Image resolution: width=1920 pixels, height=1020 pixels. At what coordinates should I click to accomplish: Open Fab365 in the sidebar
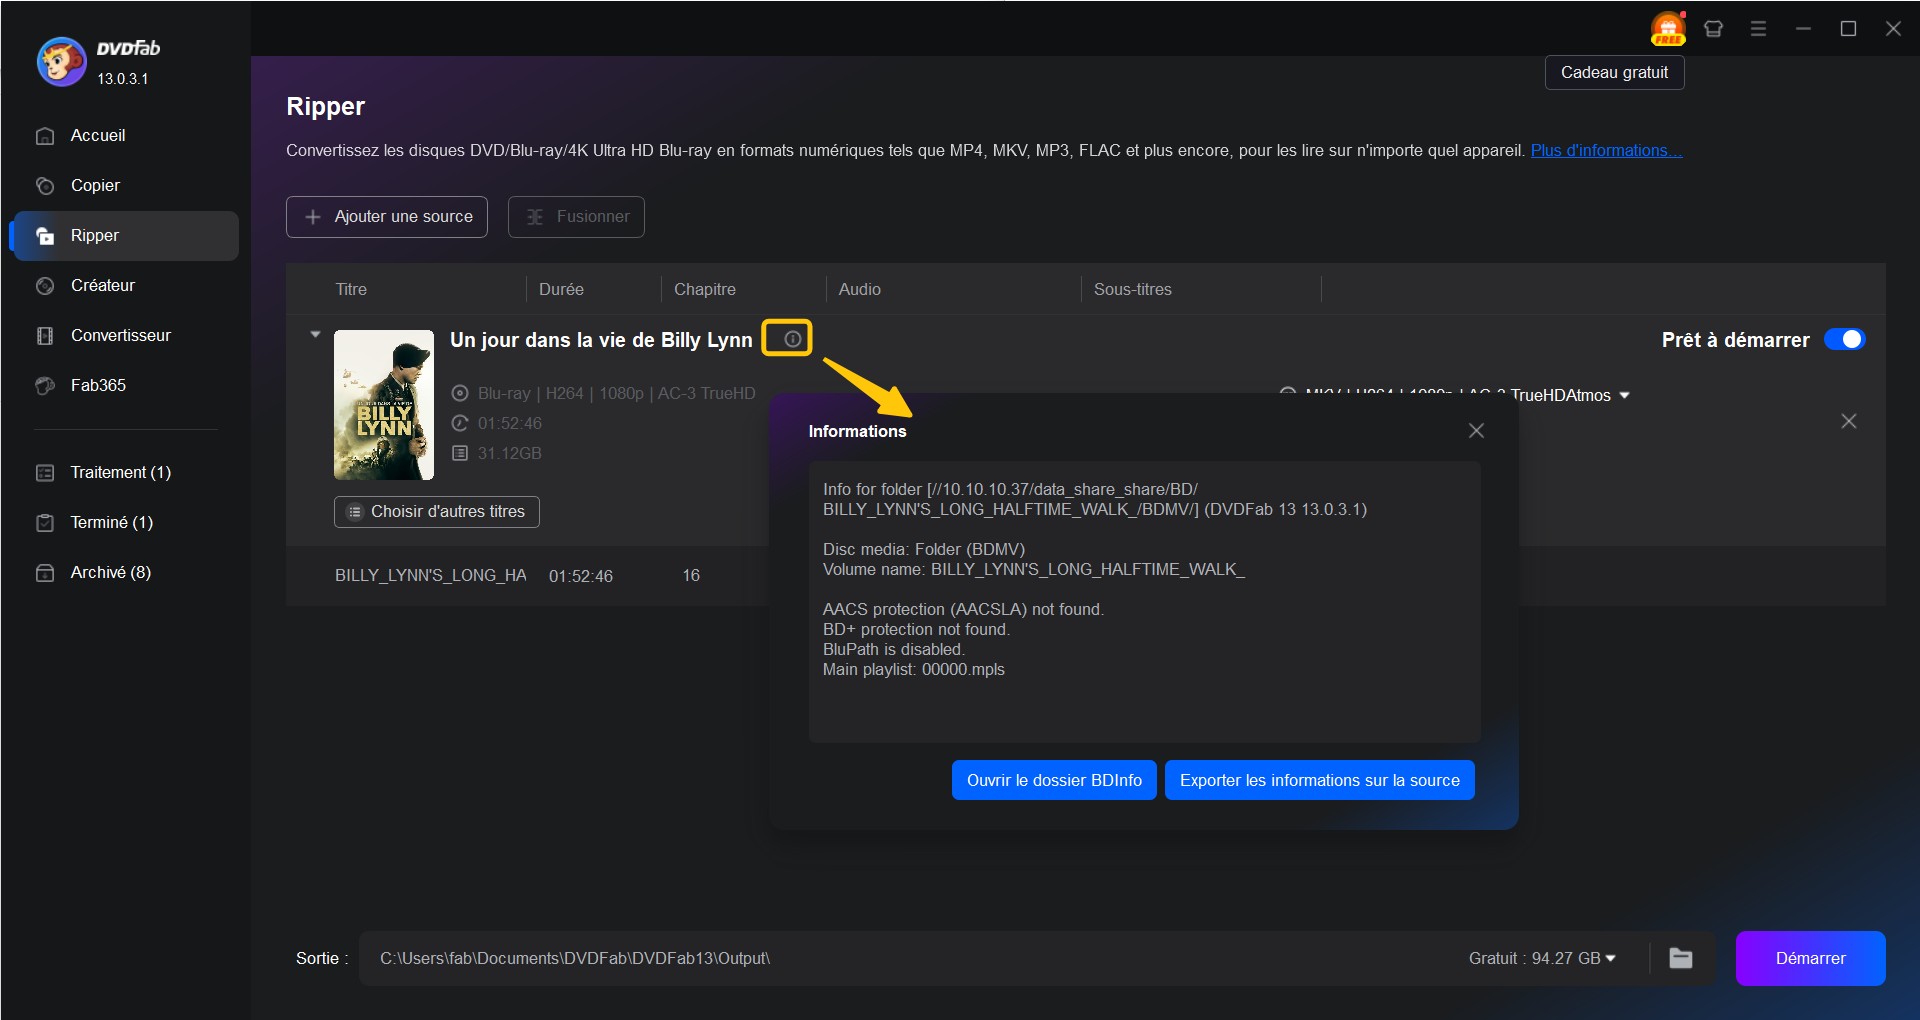click(124, 385)
